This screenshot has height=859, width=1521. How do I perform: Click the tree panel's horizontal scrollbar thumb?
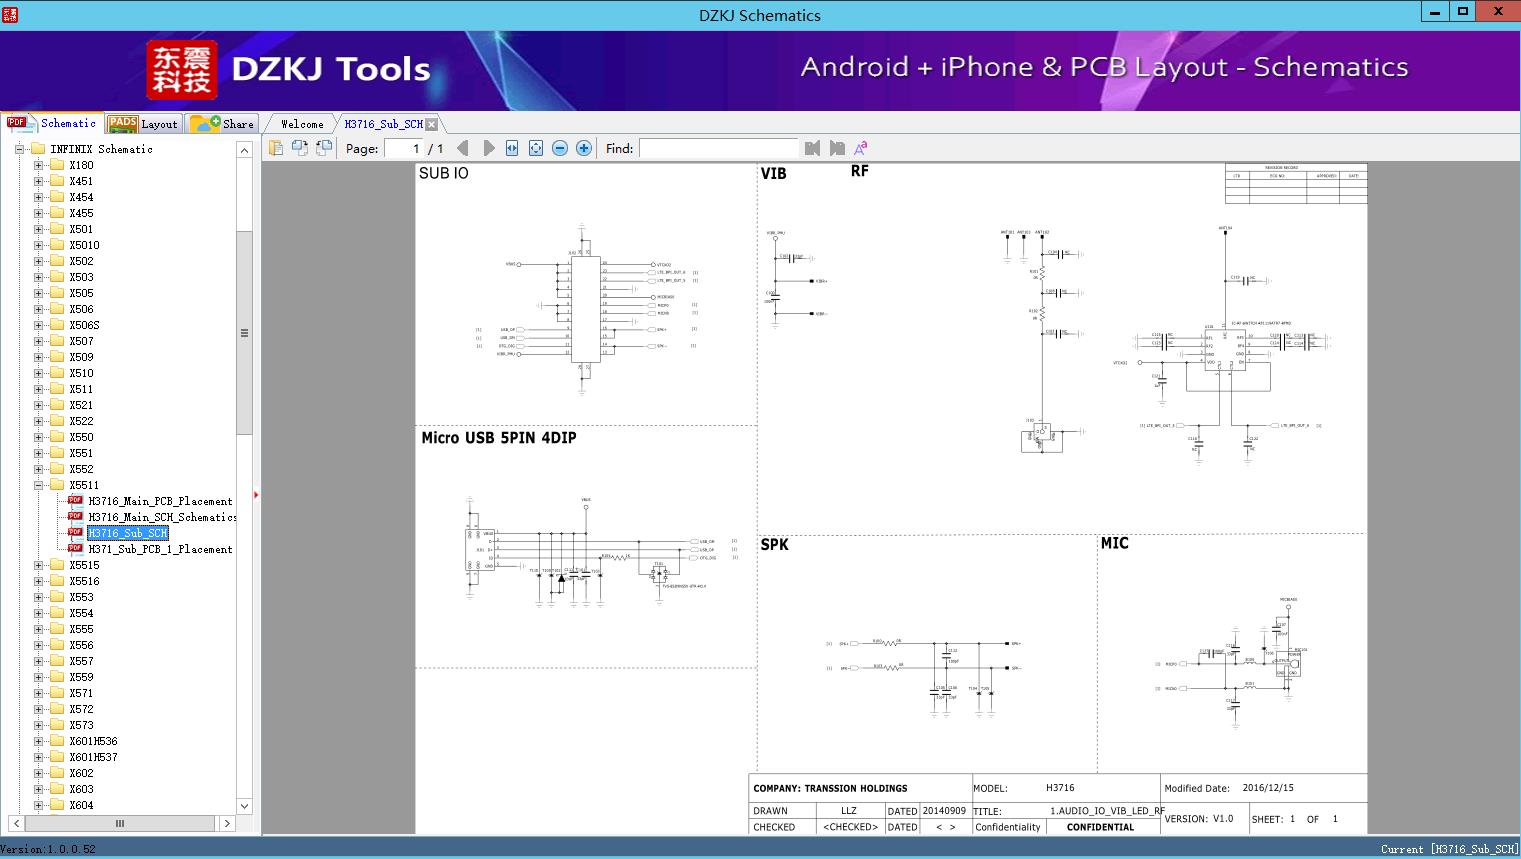pyautogui.click(x=119, y=823)
